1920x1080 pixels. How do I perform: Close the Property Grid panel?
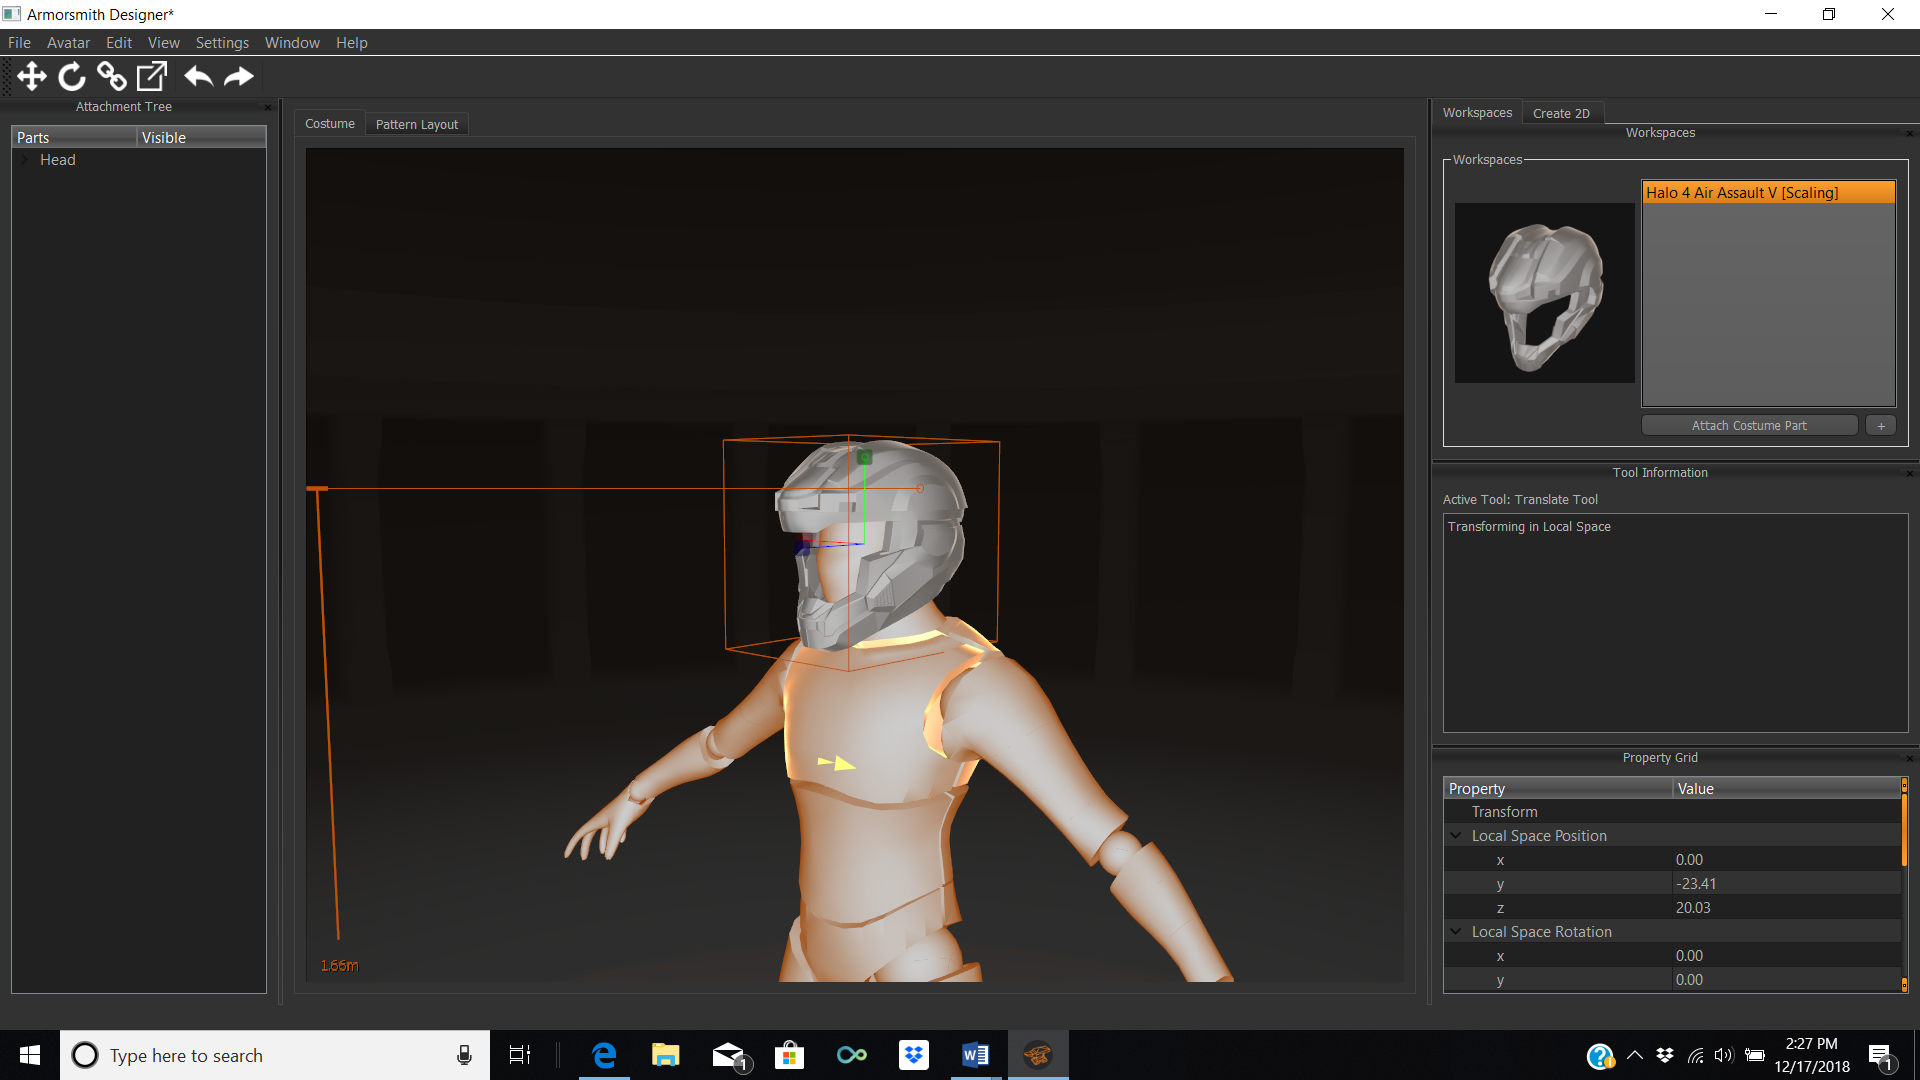[x=1909, y=758]
